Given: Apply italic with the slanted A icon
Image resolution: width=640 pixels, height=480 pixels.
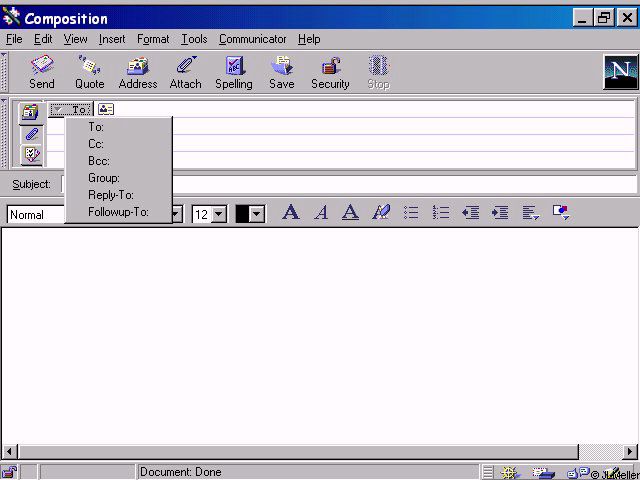Looking at the screenshot, I should coord(321,212).
